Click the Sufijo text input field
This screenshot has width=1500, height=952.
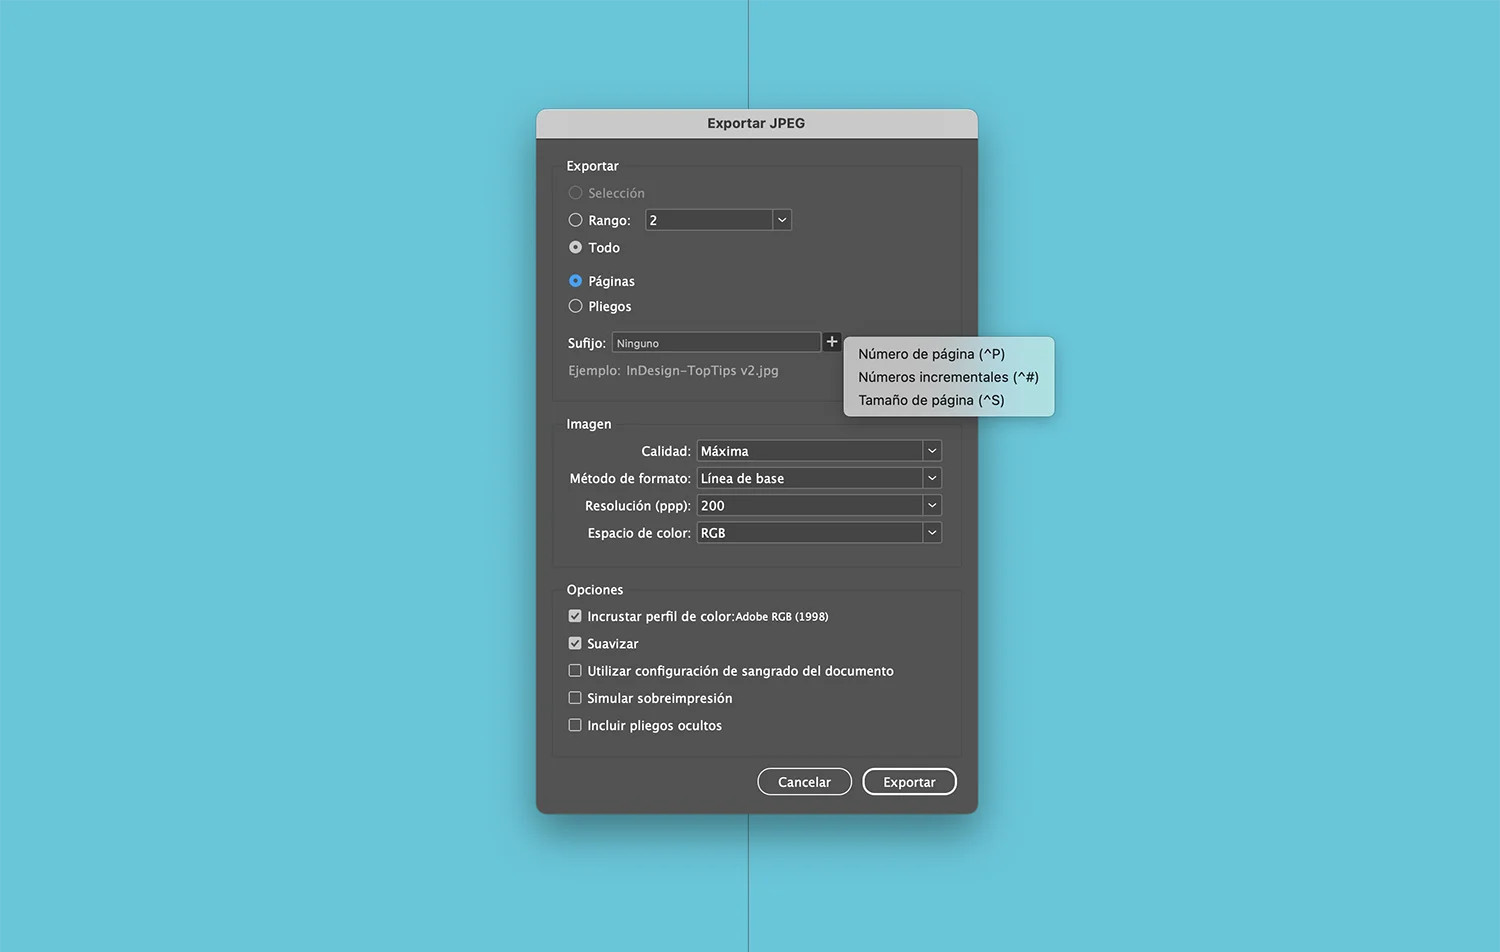coord(716,342)
